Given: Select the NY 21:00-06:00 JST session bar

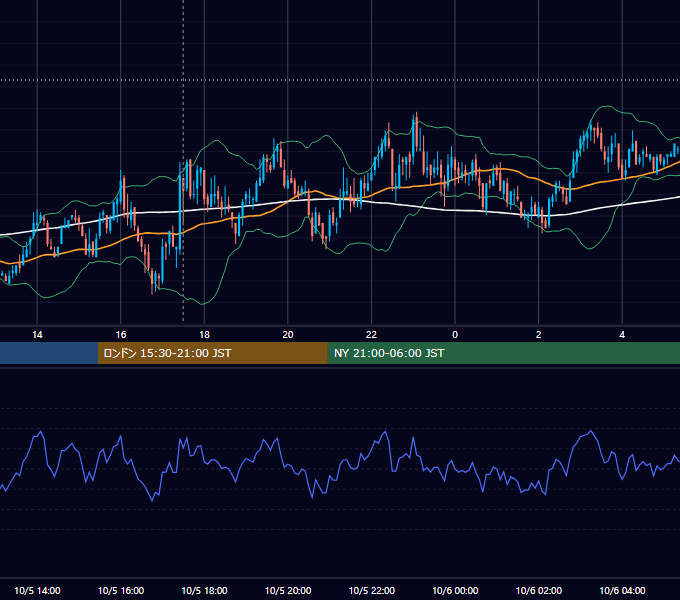Looking at the screenshot, I should pyautogui.click(x=503, y=353).
